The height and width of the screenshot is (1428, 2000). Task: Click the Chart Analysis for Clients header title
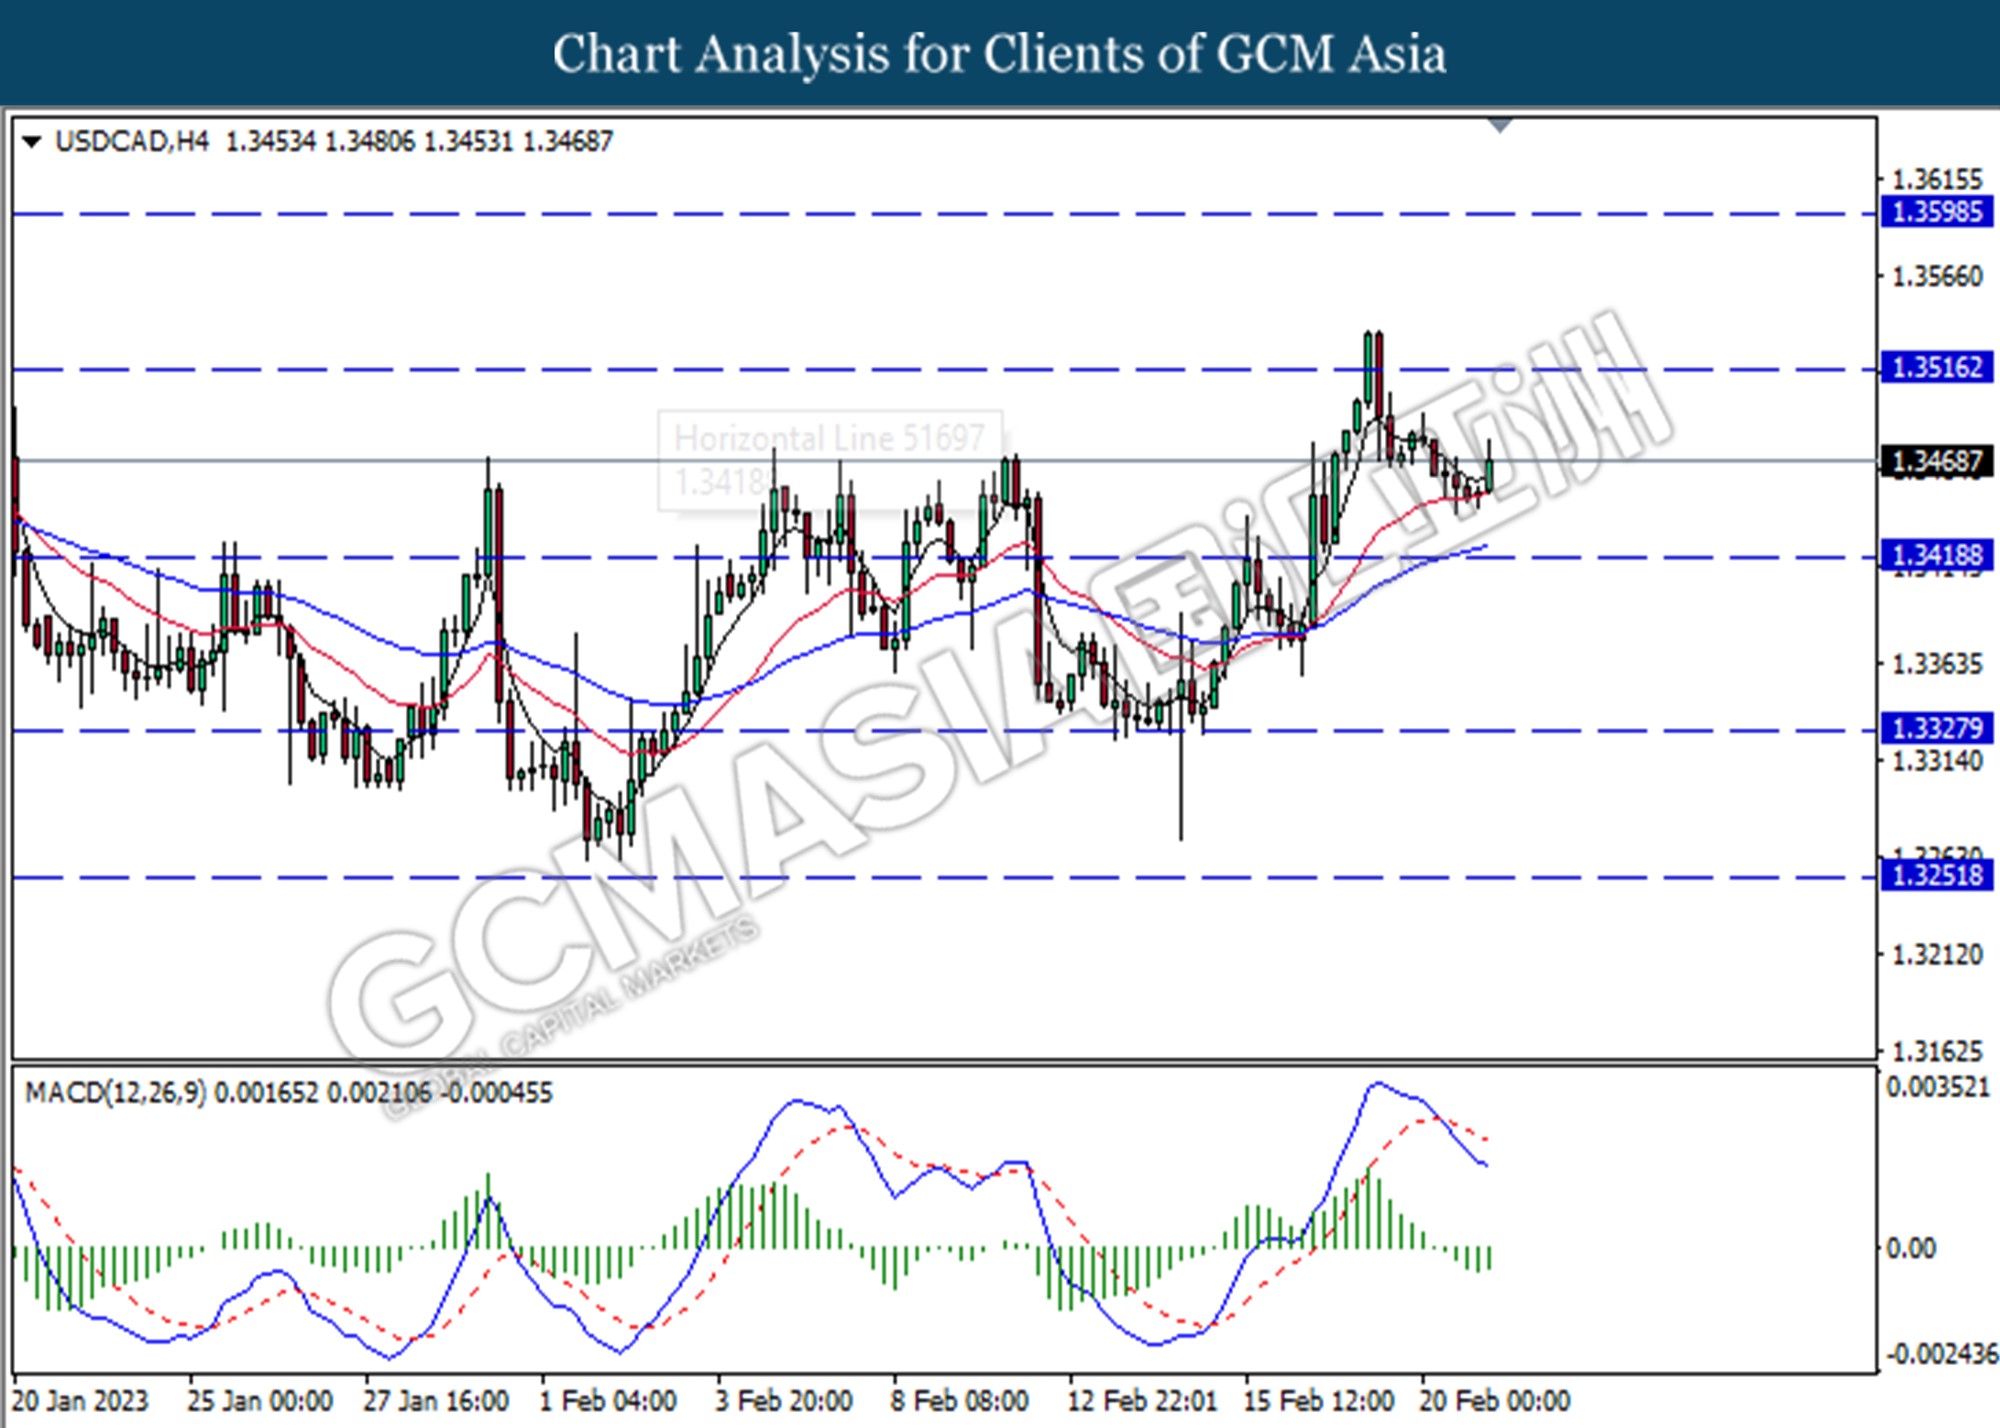(1000, 54)
